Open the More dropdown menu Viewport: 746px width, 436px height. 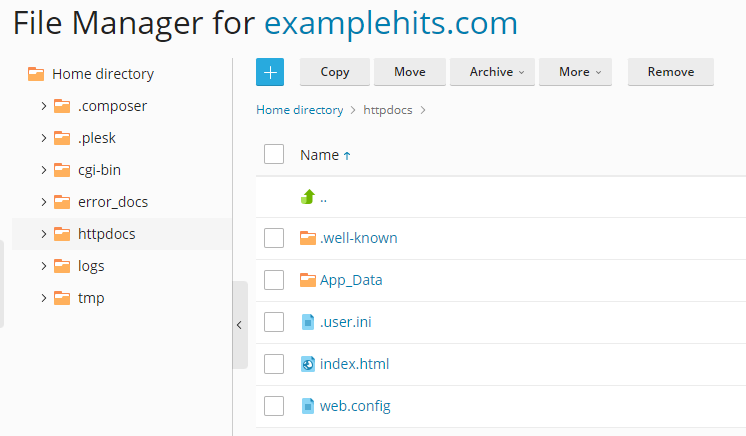point(575,72)
